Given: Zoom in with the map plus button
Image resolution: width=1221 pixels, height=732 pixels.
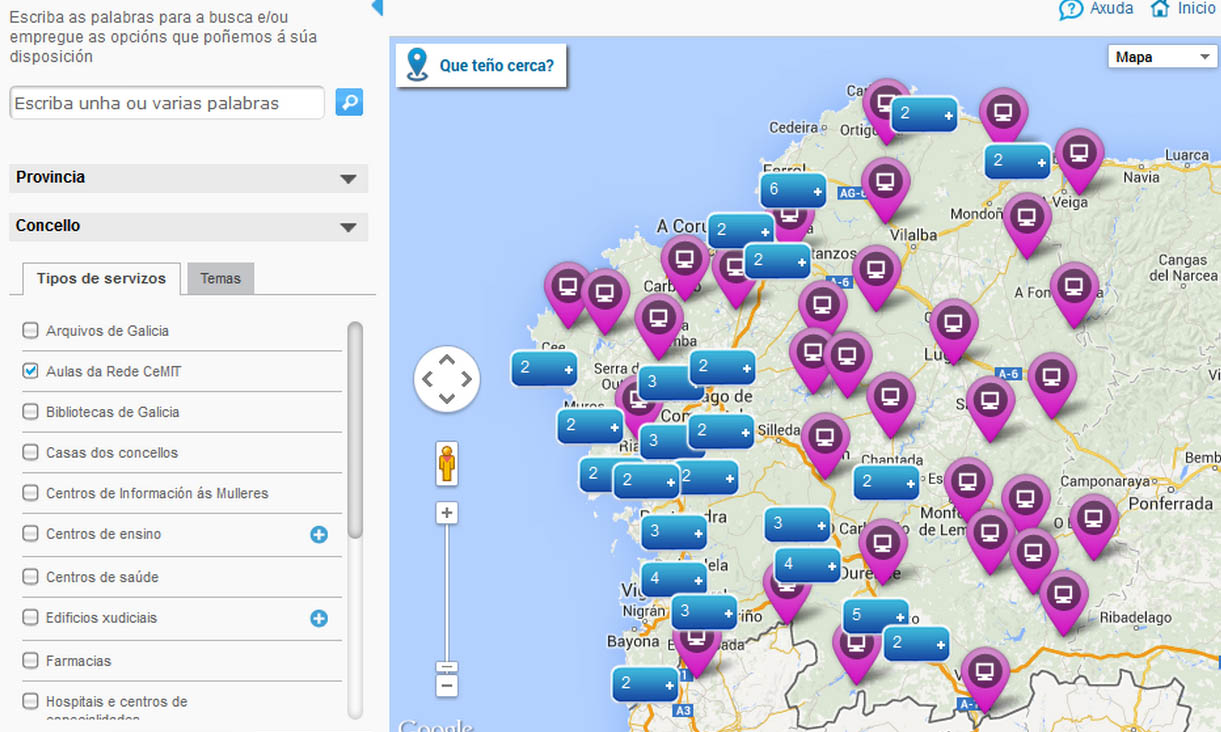Looking at the screenshot, I should [x=447, y=513].
